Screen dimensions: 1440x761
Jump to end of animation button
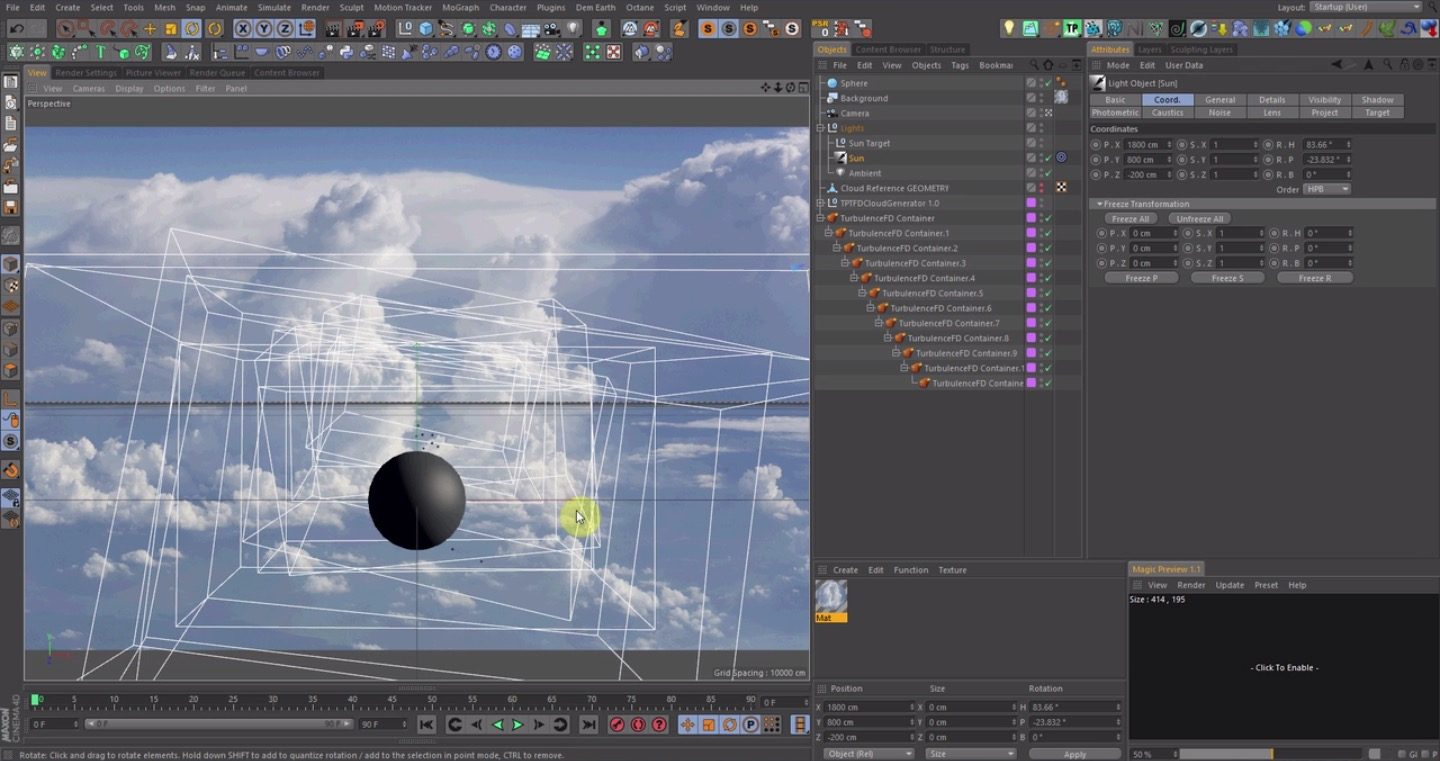point(588,725)
